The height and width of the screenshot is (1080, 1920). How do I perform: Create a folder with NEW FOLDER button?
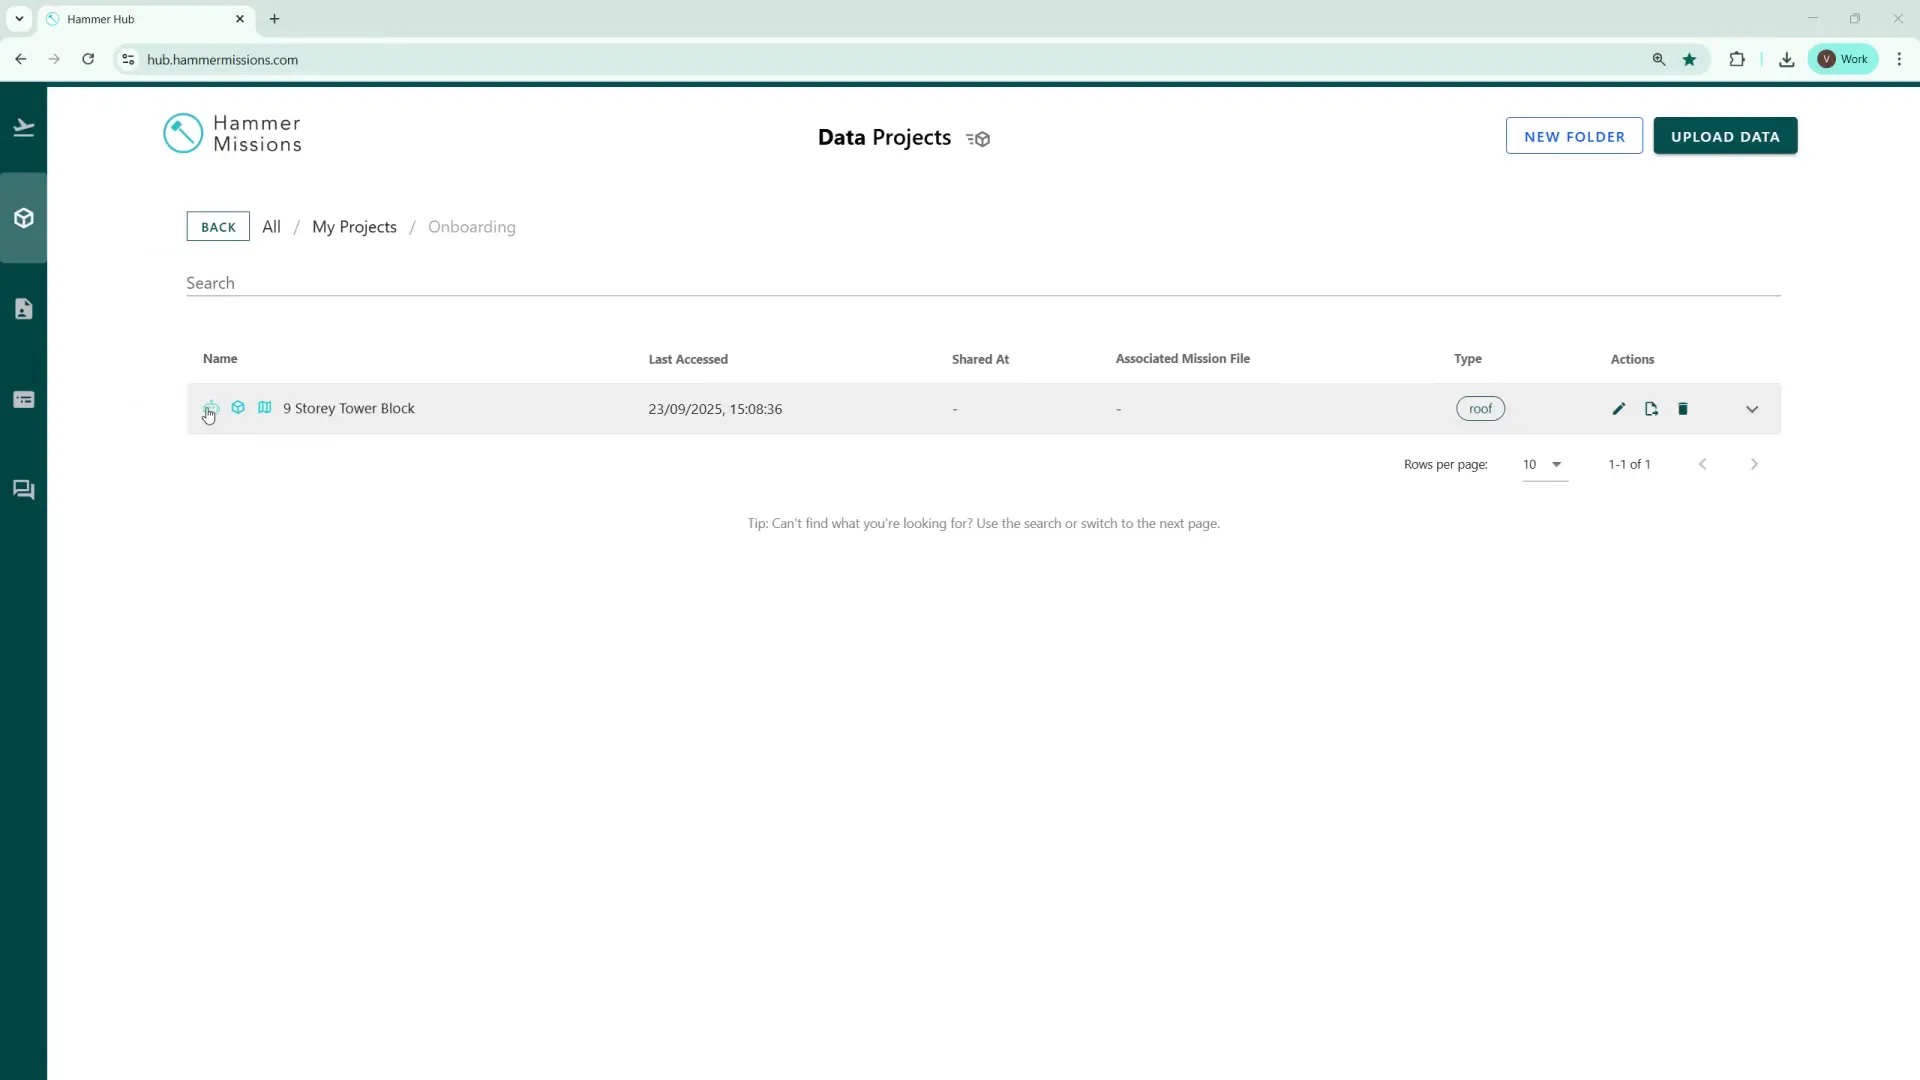[1574, 137]
